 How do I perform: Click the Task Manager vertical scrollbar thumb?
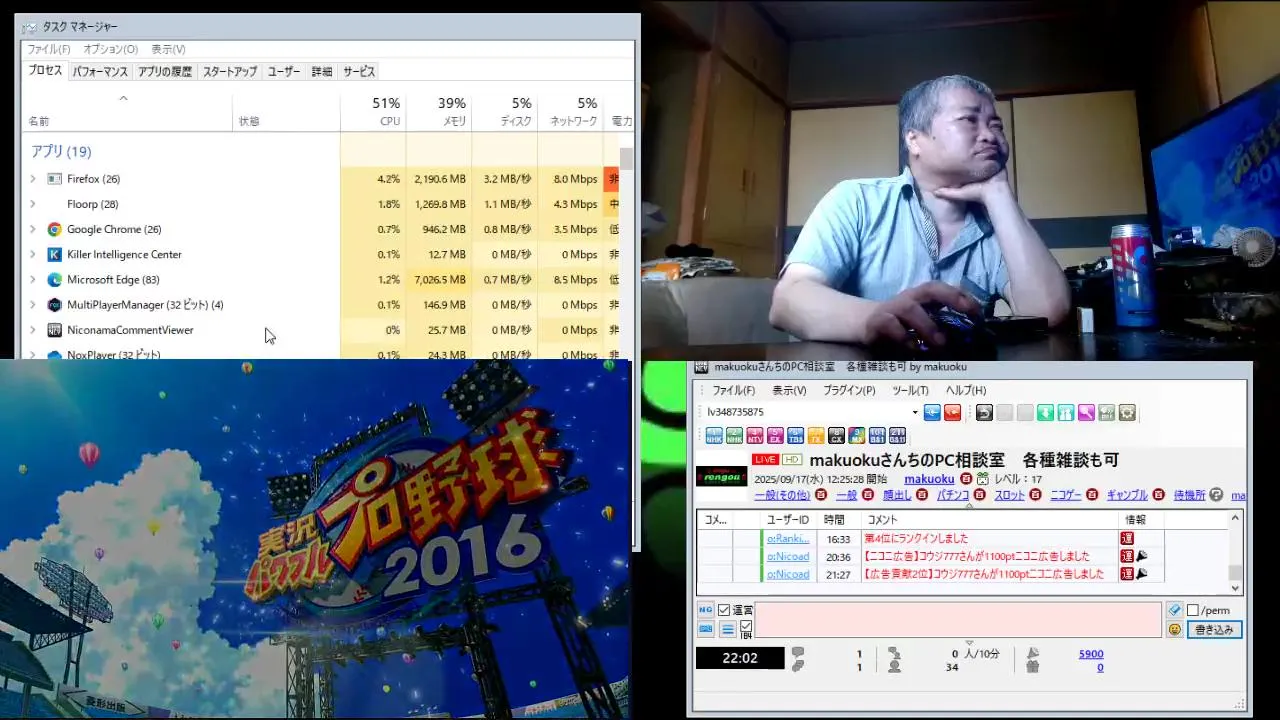(627, 159)
